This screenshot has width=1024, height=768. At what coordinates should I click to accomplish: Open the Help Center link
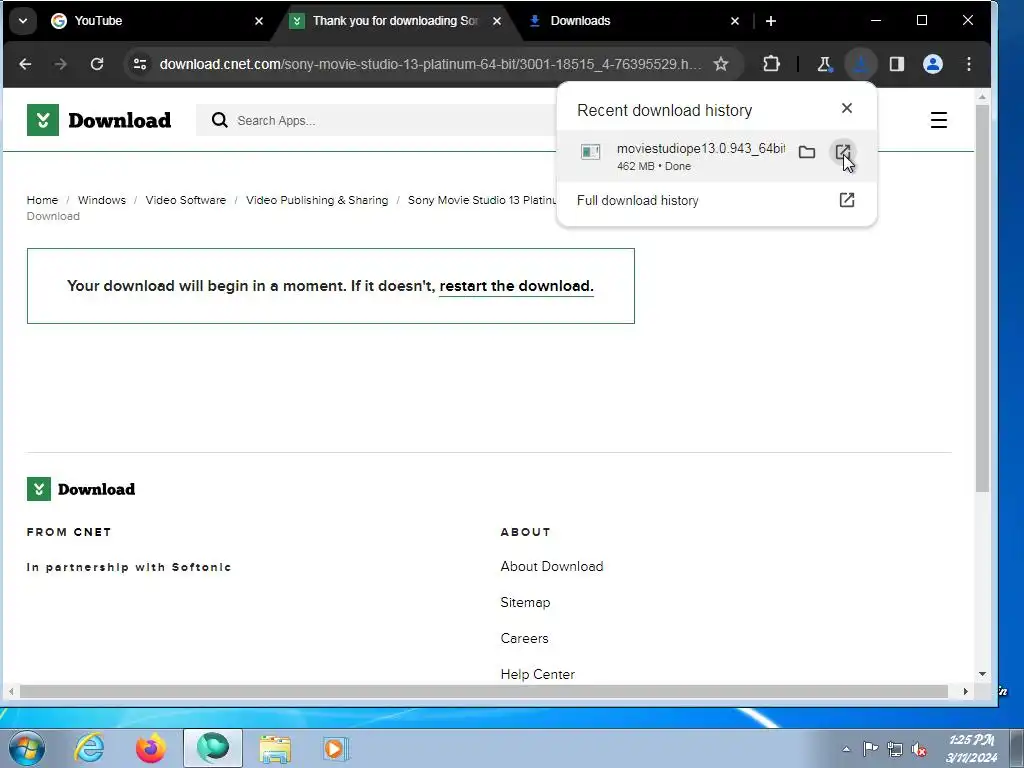(x=537, y=674)
